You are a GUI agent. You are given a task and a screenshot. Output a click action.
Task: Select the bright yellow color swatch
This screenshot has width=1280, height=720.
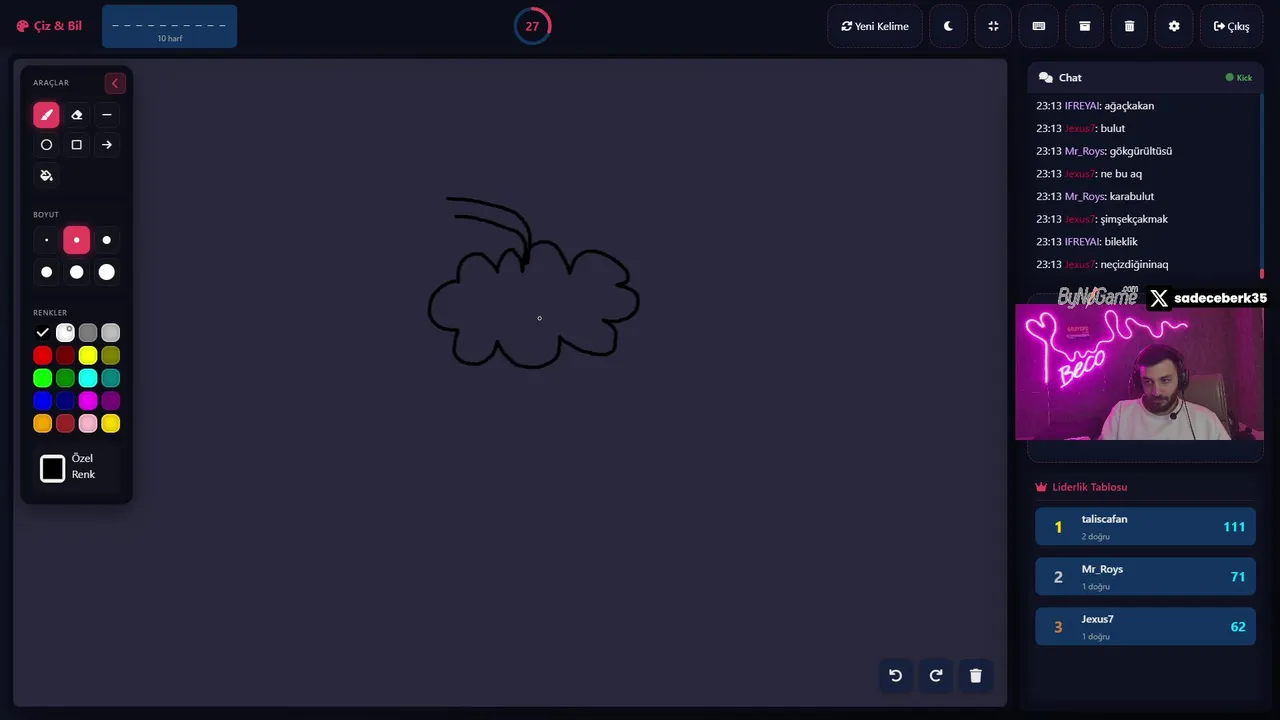click(88, 355)
